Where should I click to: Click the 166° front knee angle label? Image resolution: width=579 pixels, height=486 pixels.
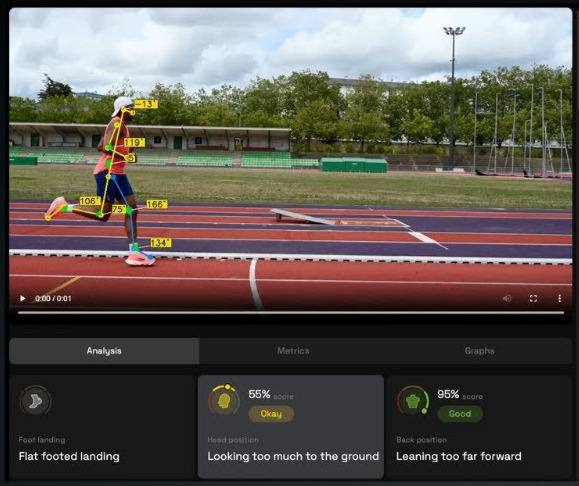(x=157, y=204)
